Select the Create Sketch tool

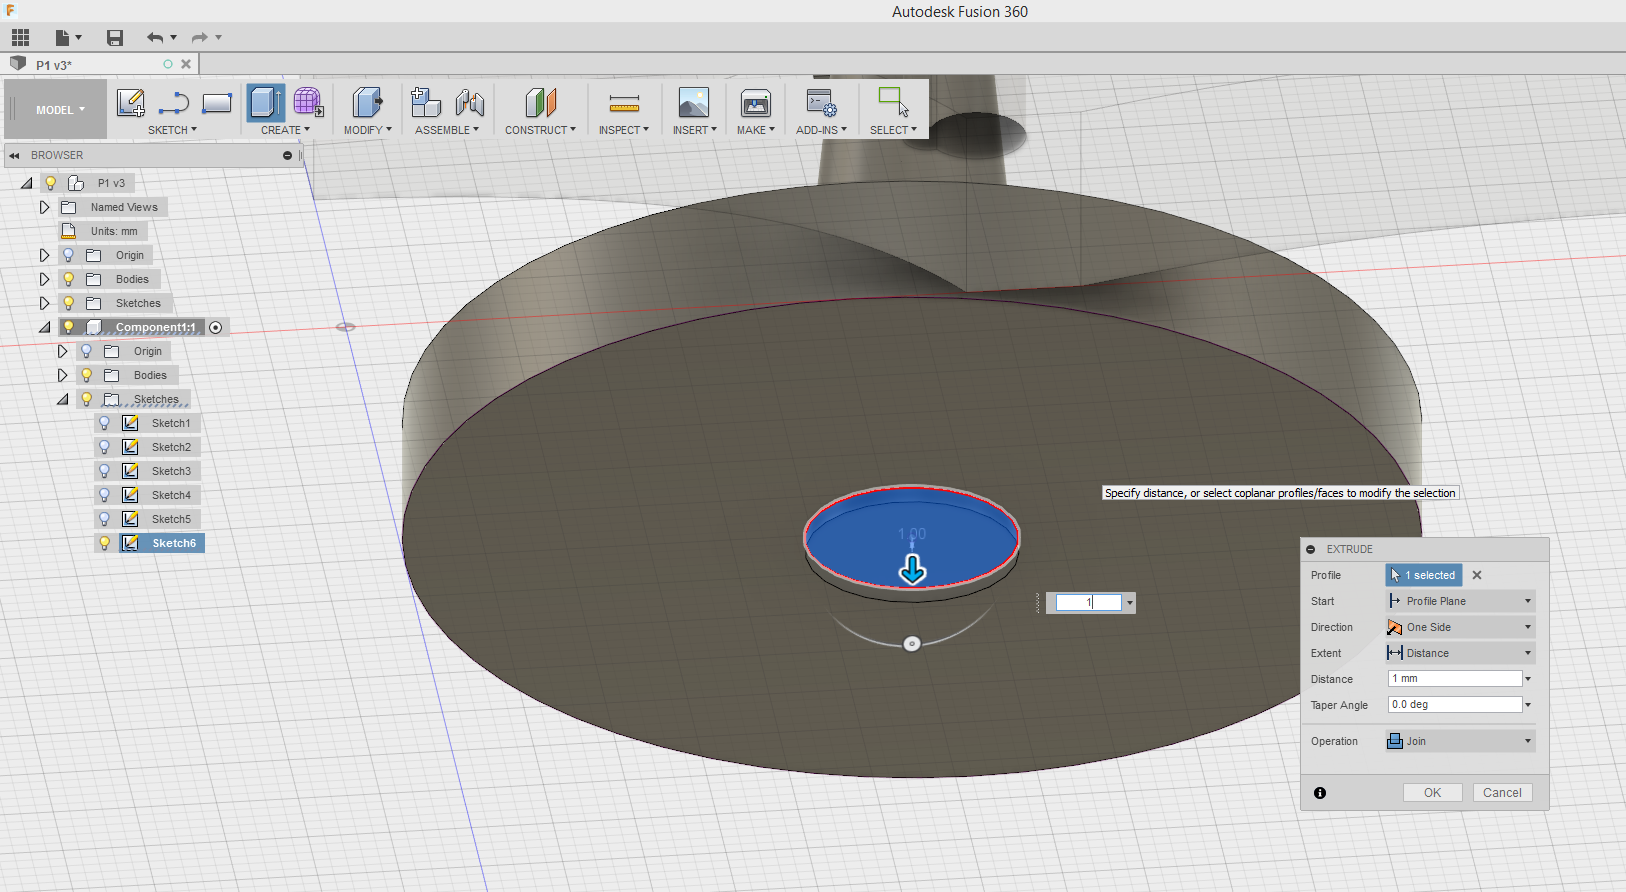coord(131,102)
